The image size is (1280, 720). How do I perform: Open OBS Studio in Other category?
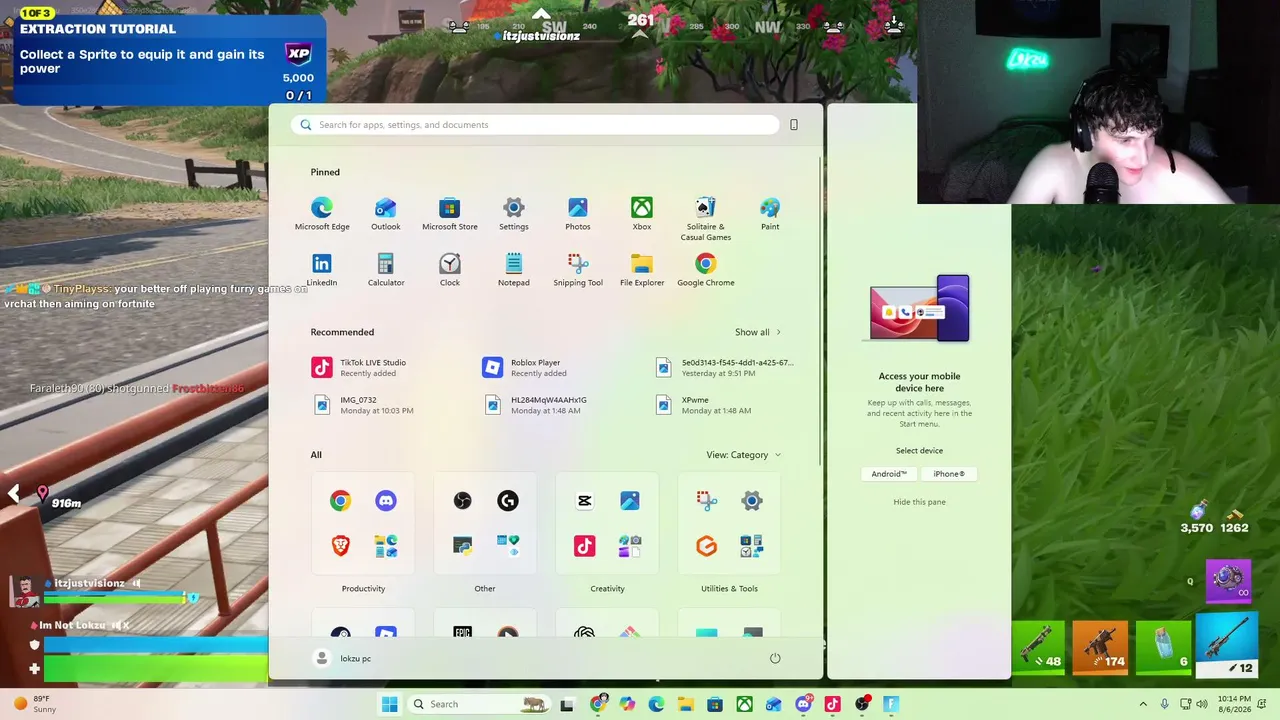click(463, 501)
